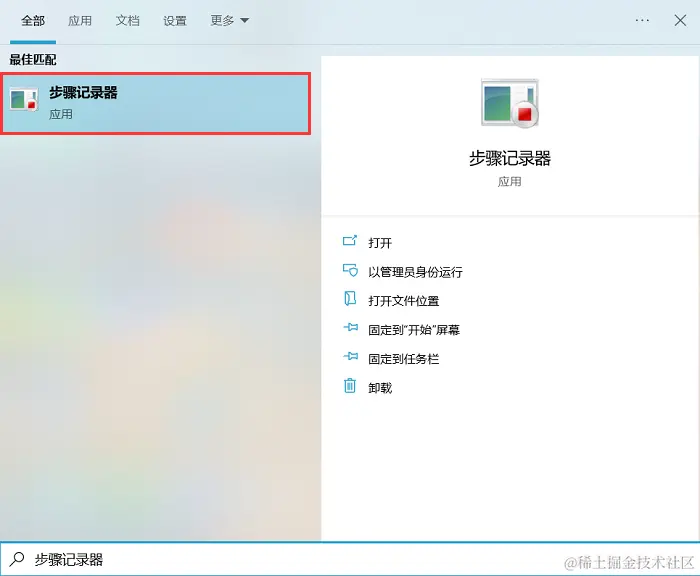The image size is (700, 576).
Task: Click the Steps Recorder icon in result list
Action: click(24, 100)
